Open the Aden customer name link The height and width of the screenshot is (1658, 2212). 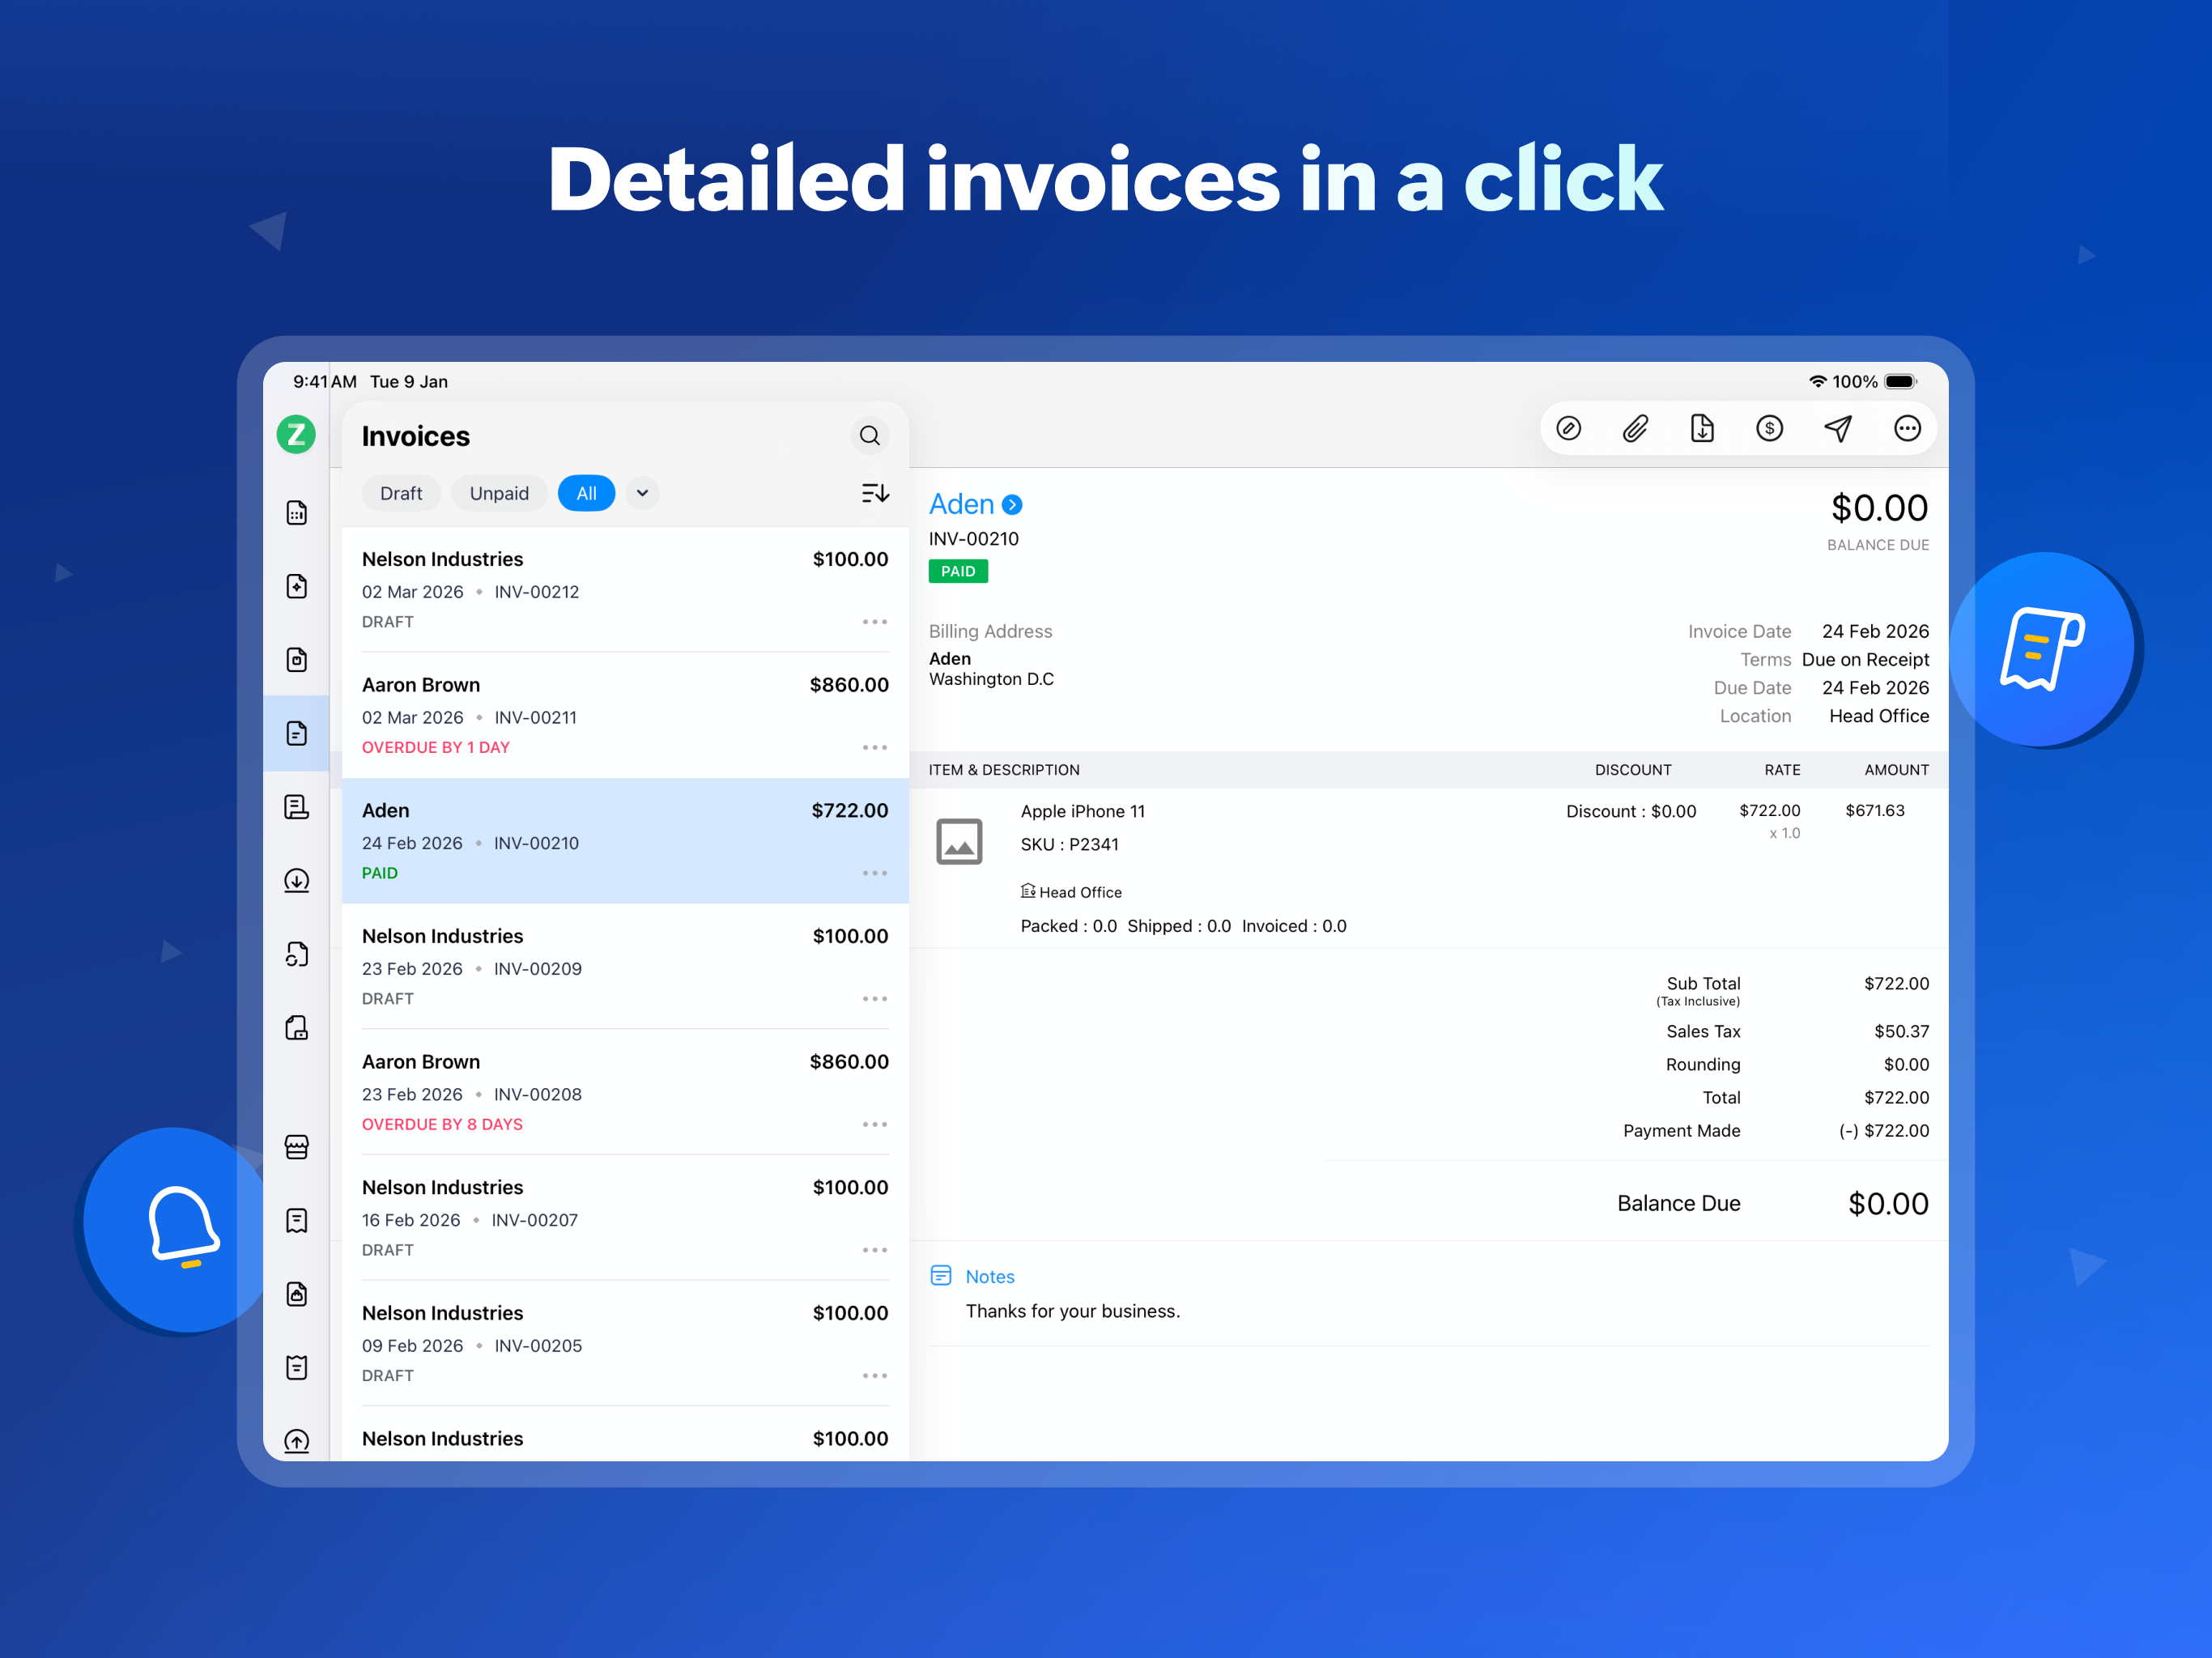961,504
